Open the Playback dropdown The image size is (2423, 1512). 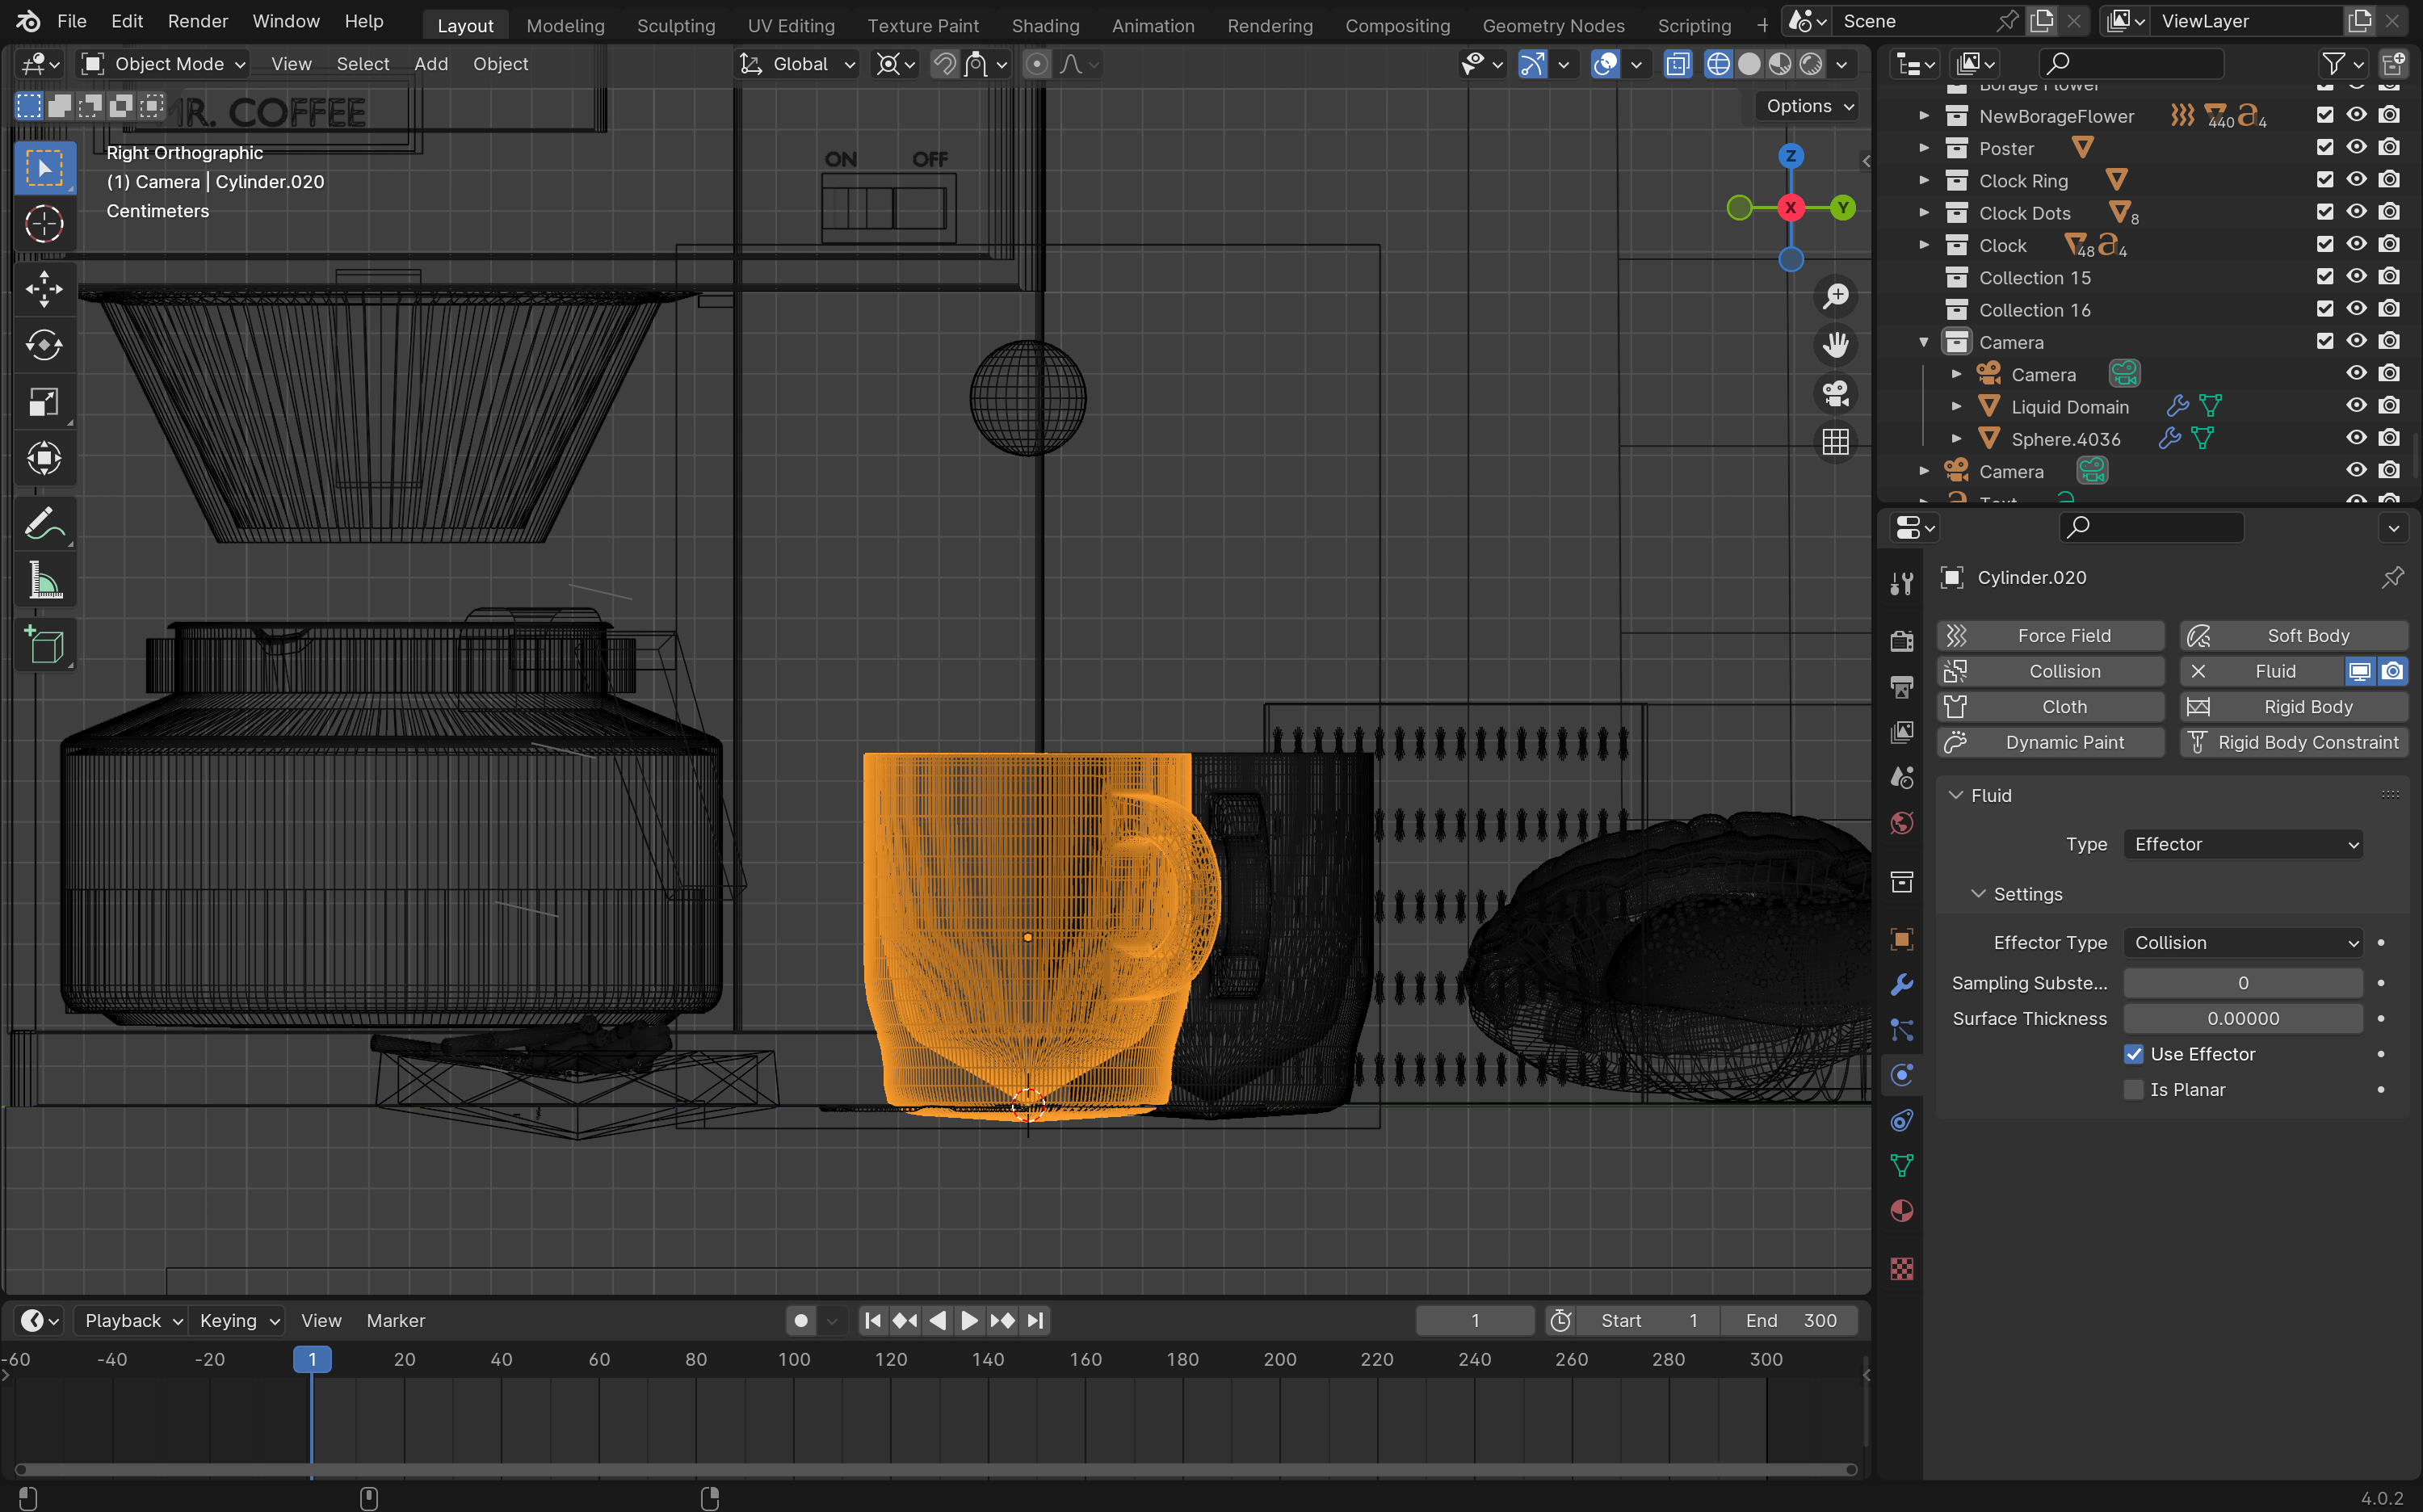(133, 1320)
